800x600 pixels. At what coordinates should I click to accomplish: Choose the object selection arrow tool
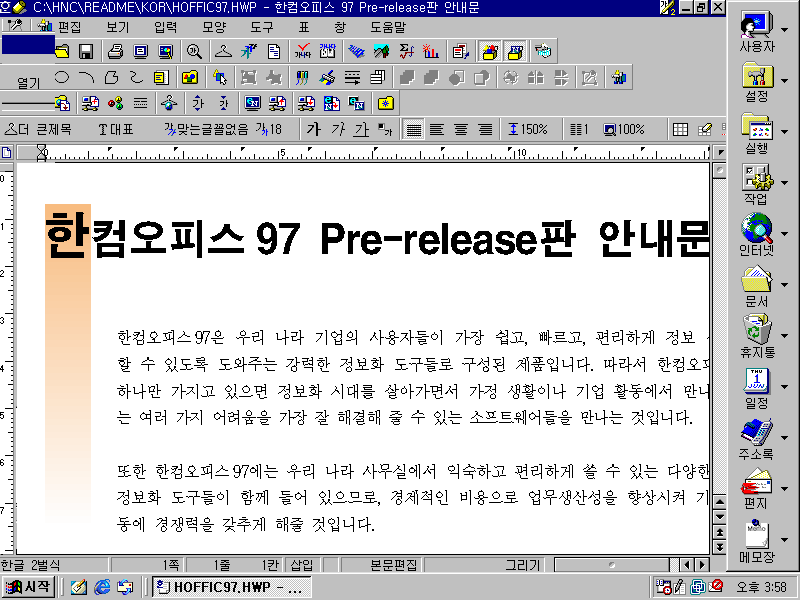[x=219, y=78]
